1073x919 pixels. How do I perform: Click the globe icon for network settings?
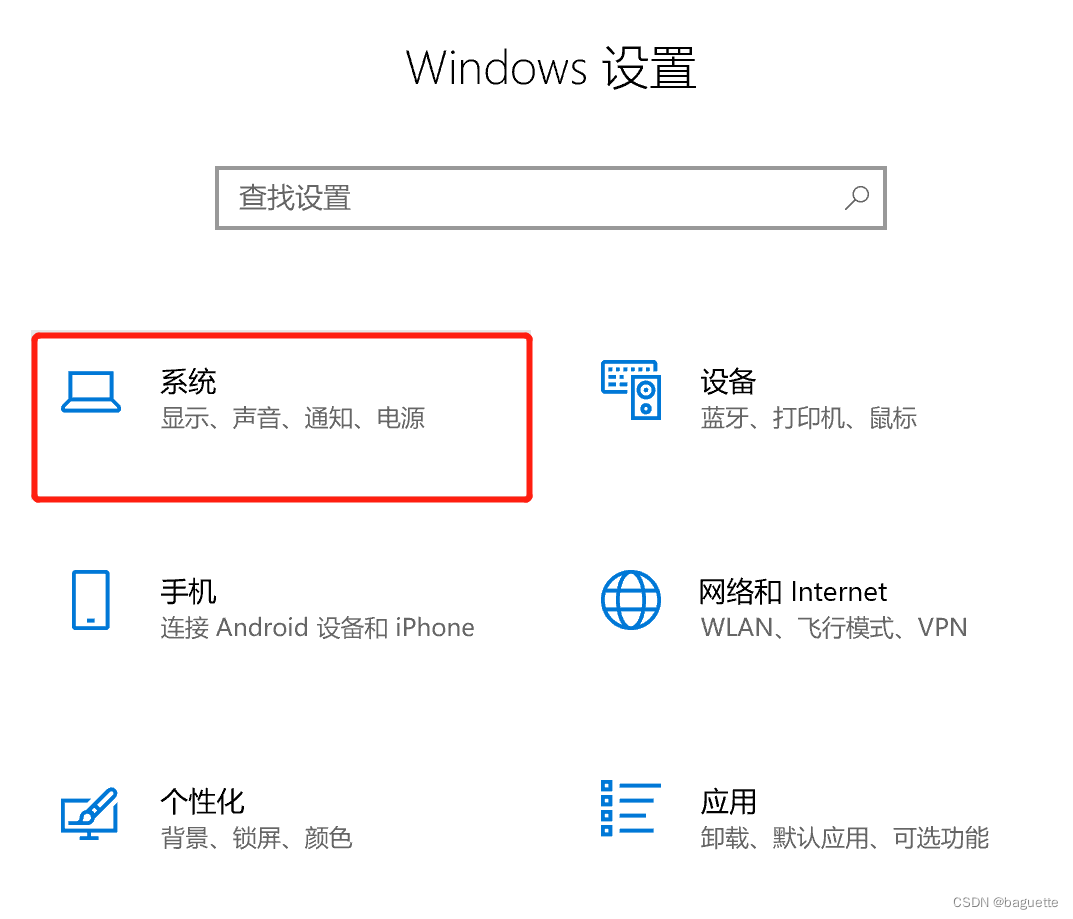pyautogui.click(x=631, y=600)
